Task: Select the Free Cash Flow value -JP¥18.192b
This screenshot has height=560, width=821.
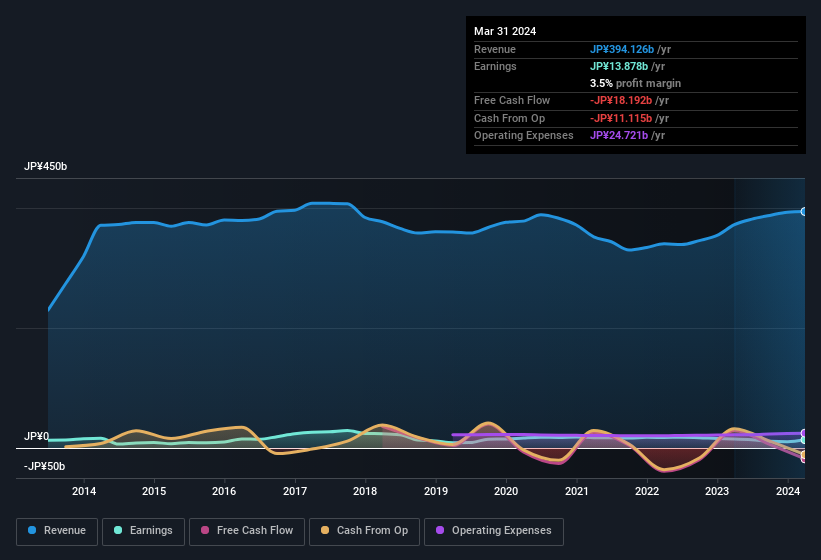Action: click(x=621, y=100)
